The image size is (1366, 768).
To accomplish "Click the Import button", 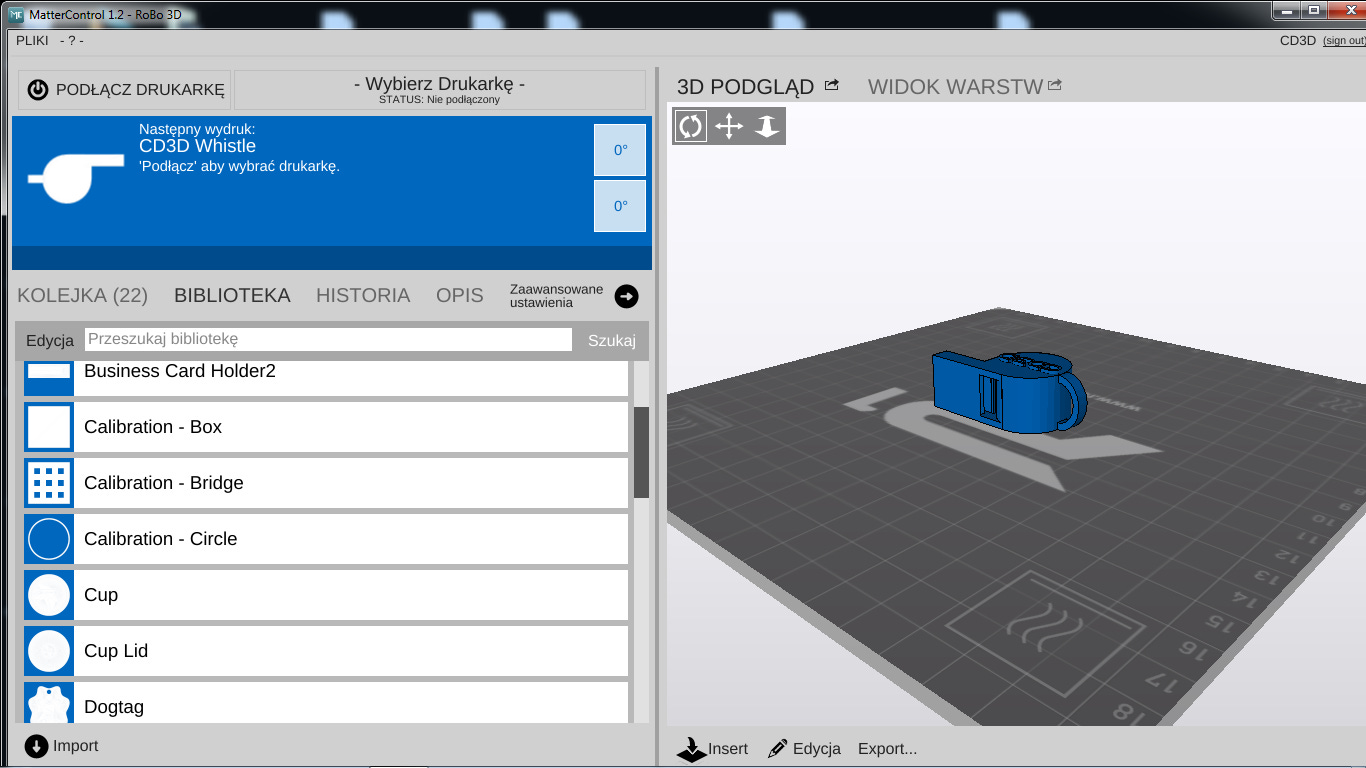I will click(62, 746).
